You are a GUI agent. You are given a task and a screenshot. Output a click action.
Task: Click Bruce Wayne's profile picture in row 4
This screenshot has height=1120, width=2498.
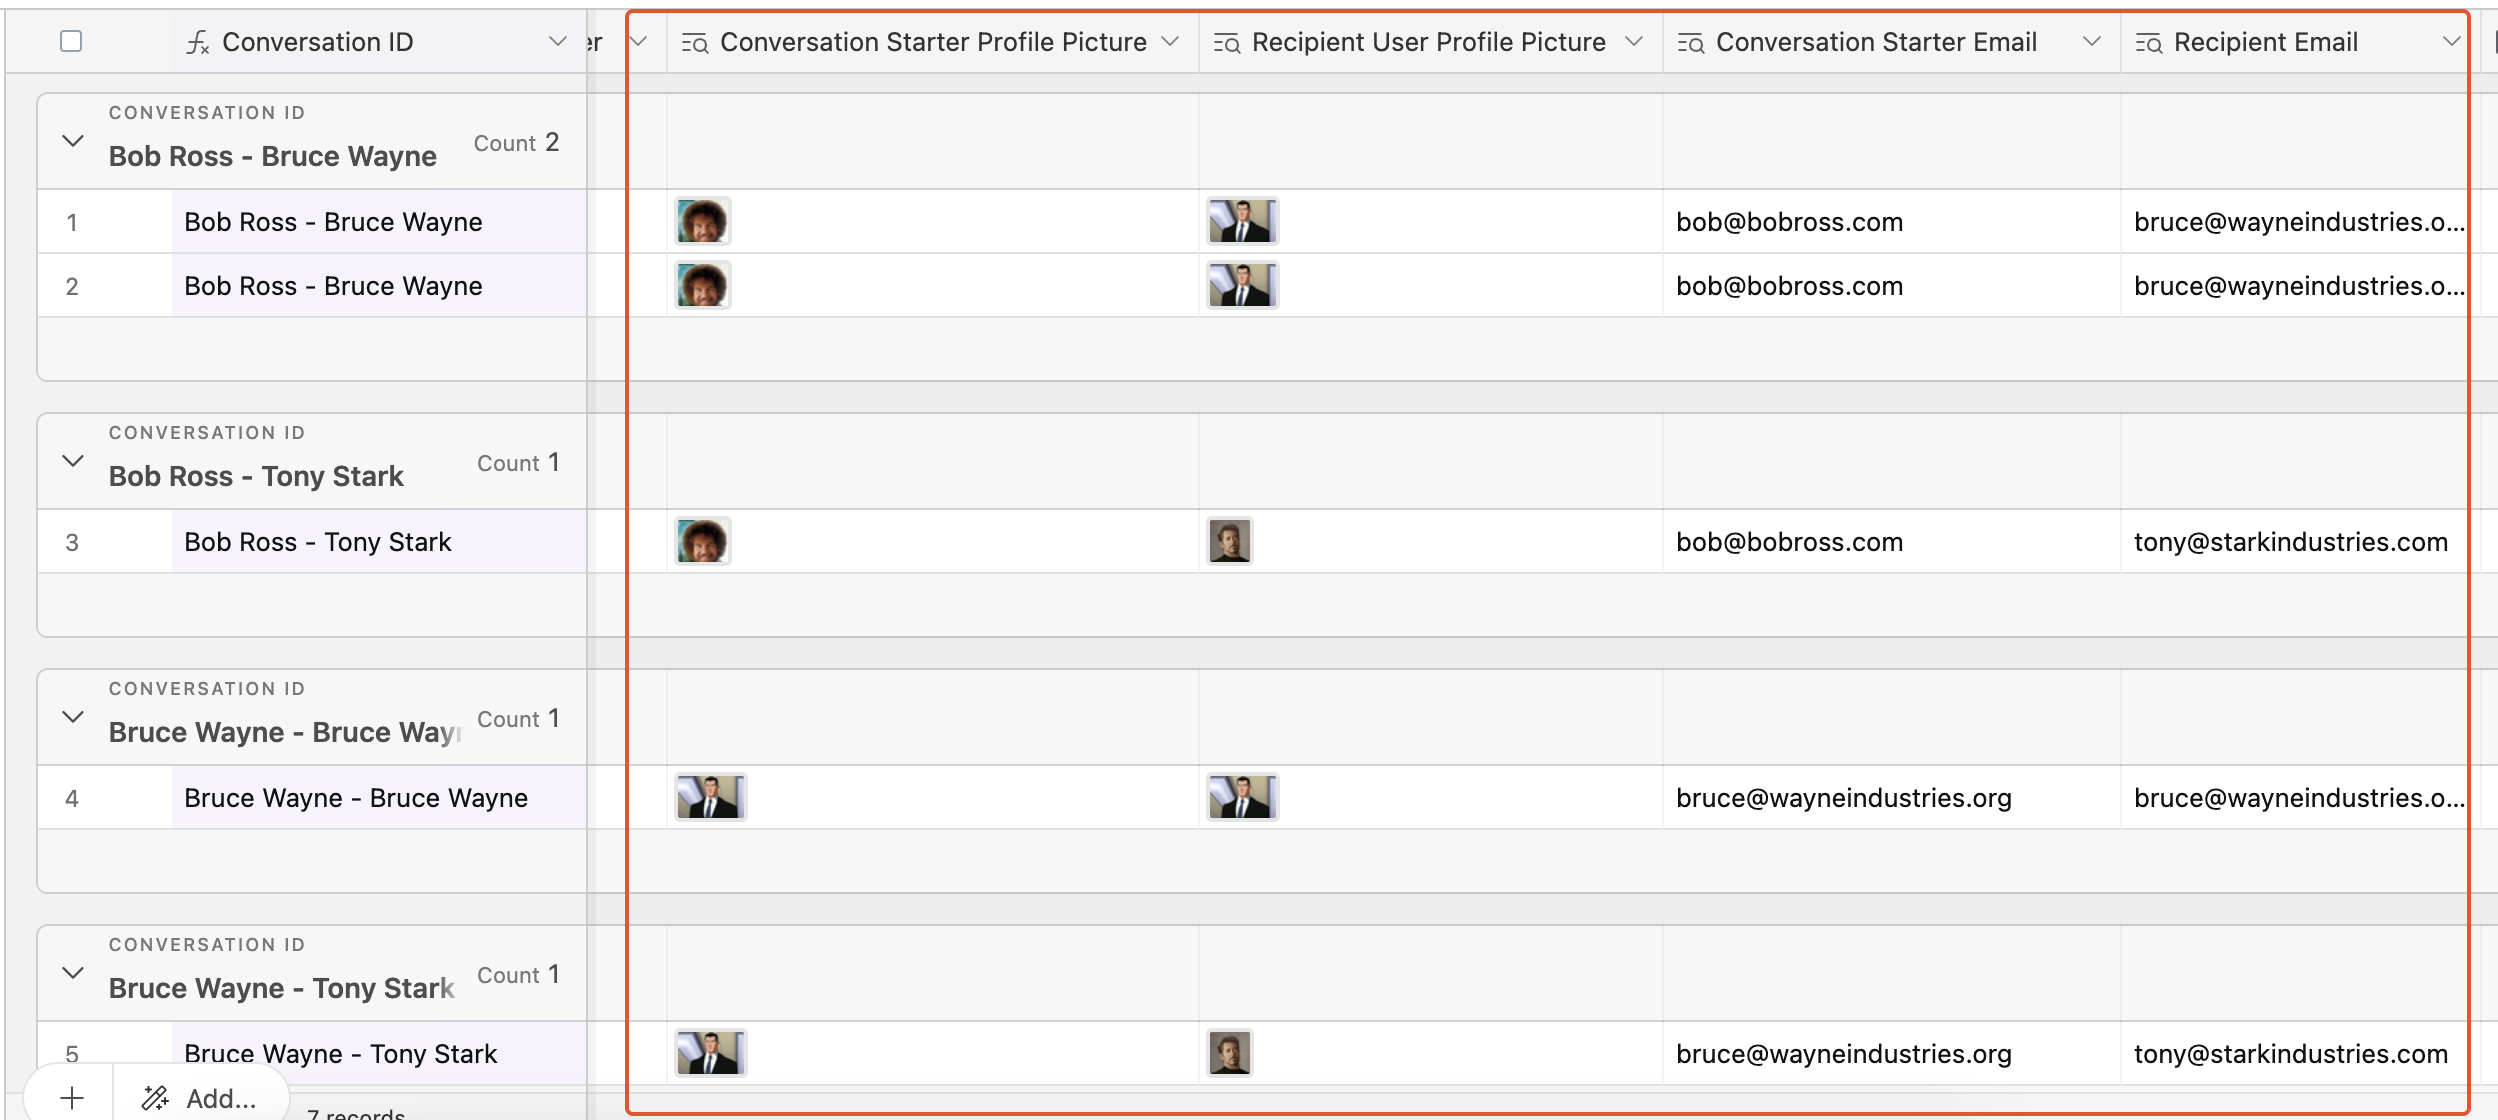pyautogui.click(x=710, y=797)
